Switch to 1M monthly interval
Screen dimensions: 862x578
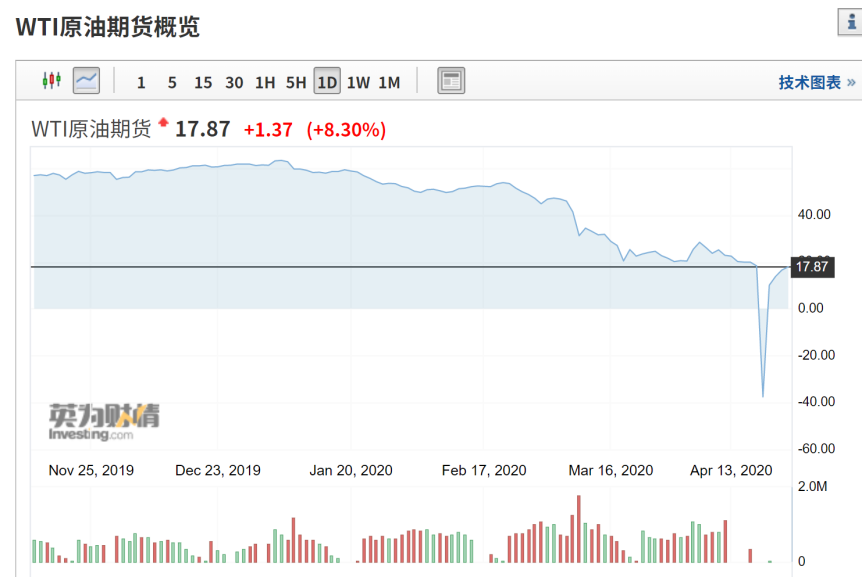pos(389,82)
